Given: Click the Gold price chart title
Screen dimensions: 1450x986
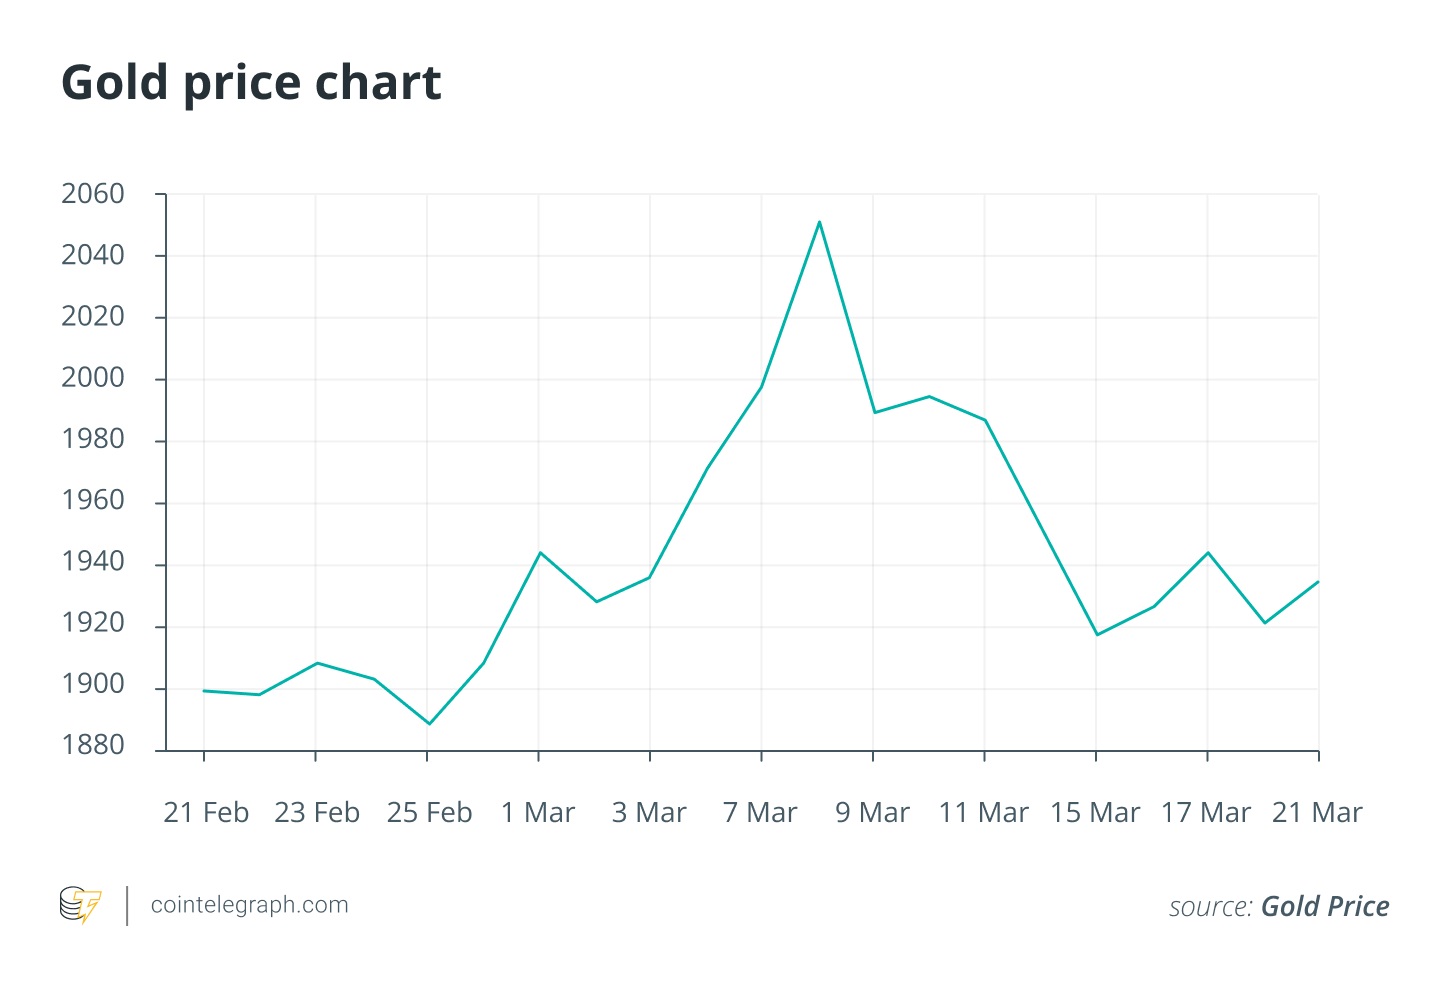Looking at the screenshot, I should [x=251, y=83].
